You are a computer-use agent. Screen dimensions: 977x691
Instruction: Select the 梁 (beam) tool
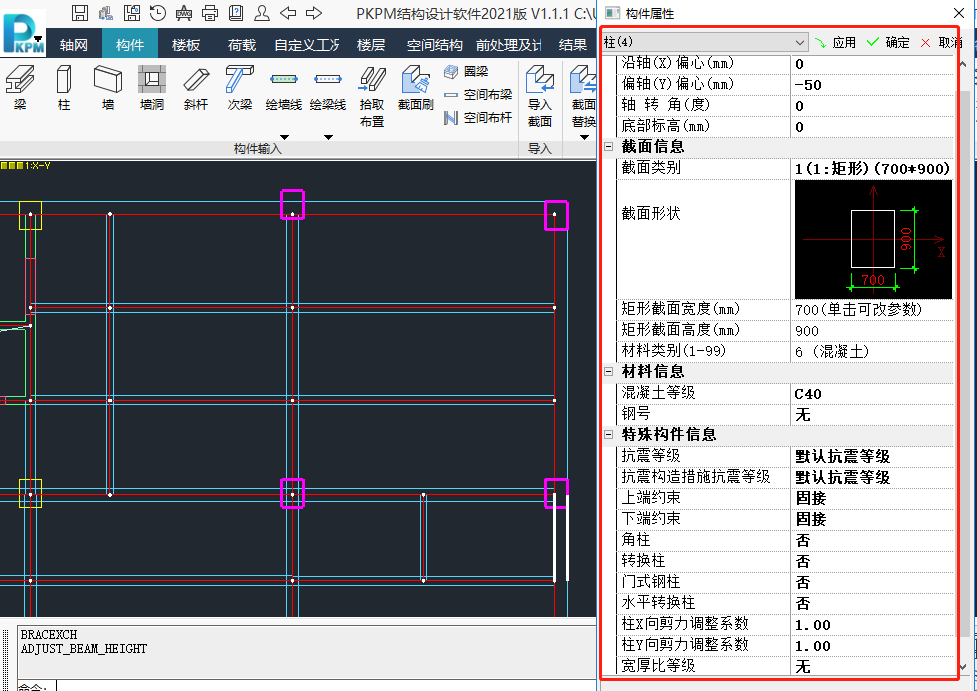click(20, 88)
